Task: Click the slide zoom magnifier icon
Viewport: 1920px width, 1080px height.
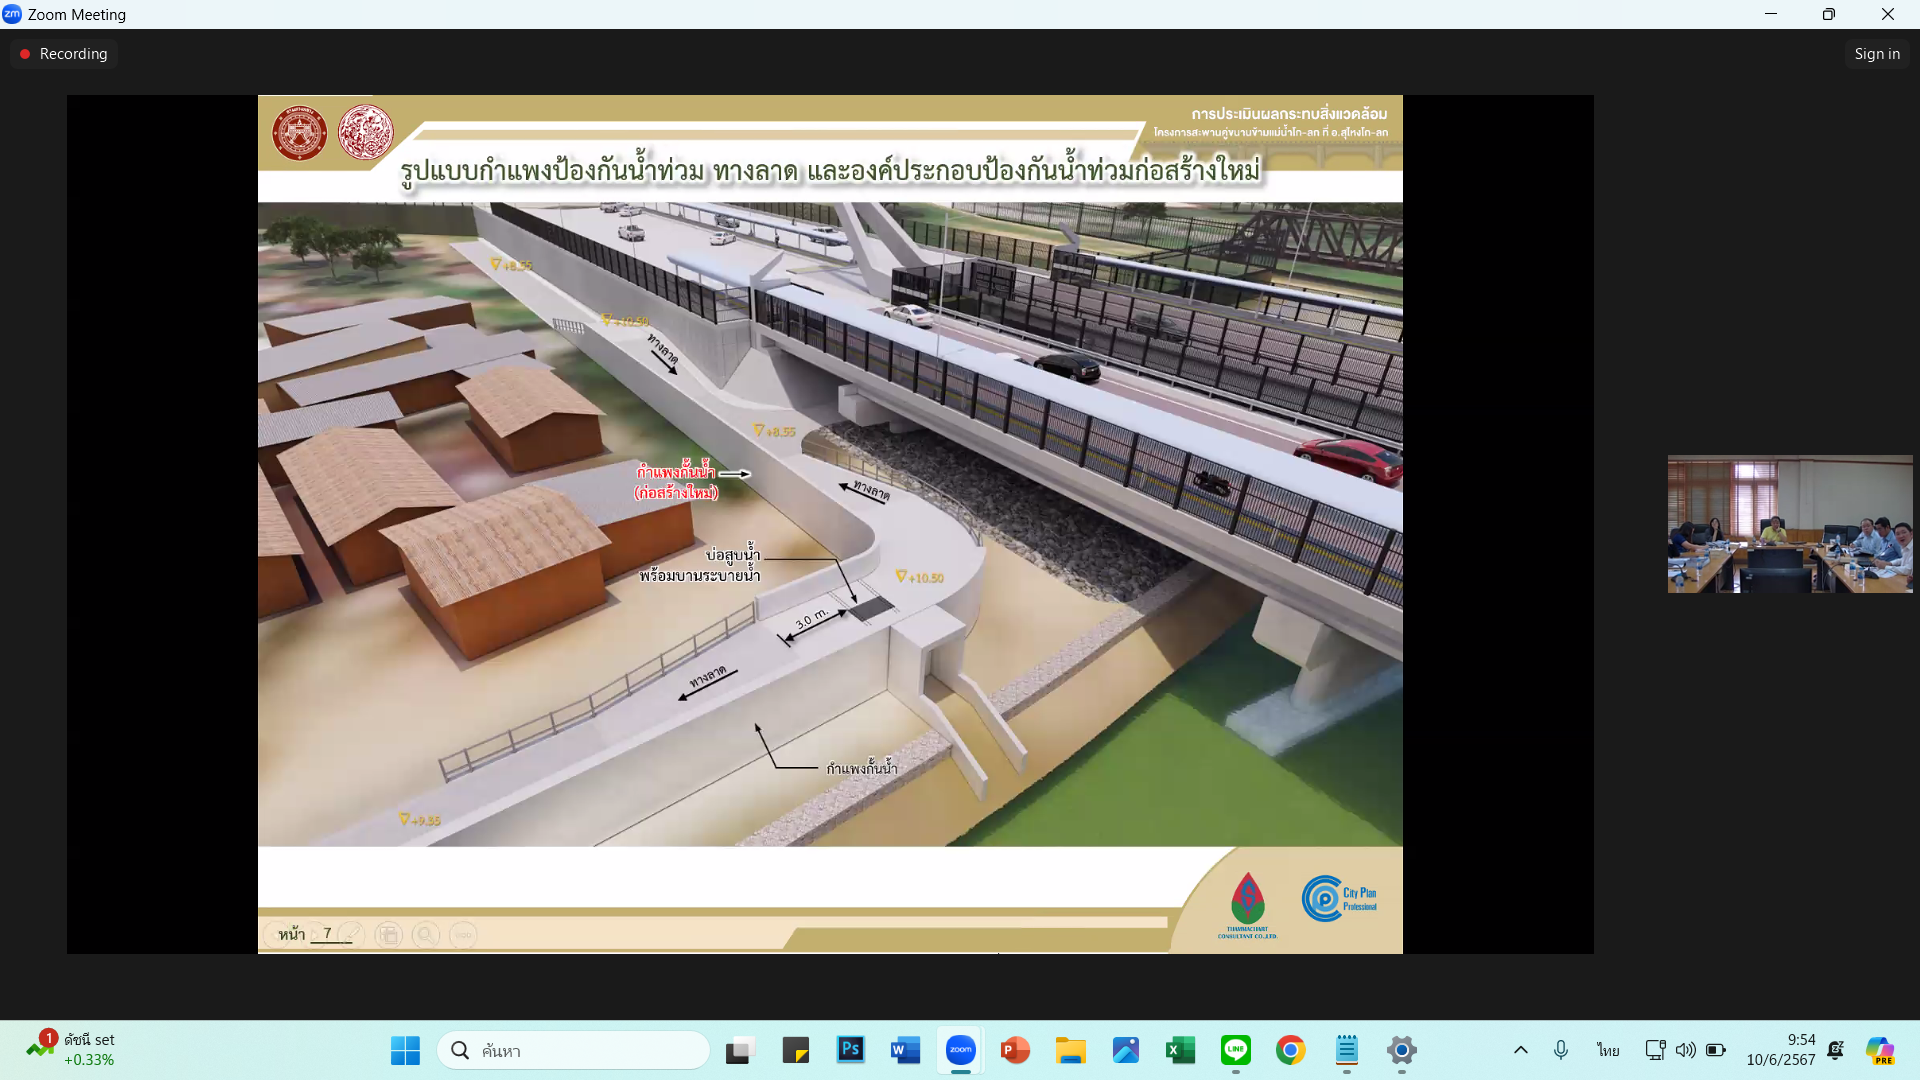Action: pos(426,935)
